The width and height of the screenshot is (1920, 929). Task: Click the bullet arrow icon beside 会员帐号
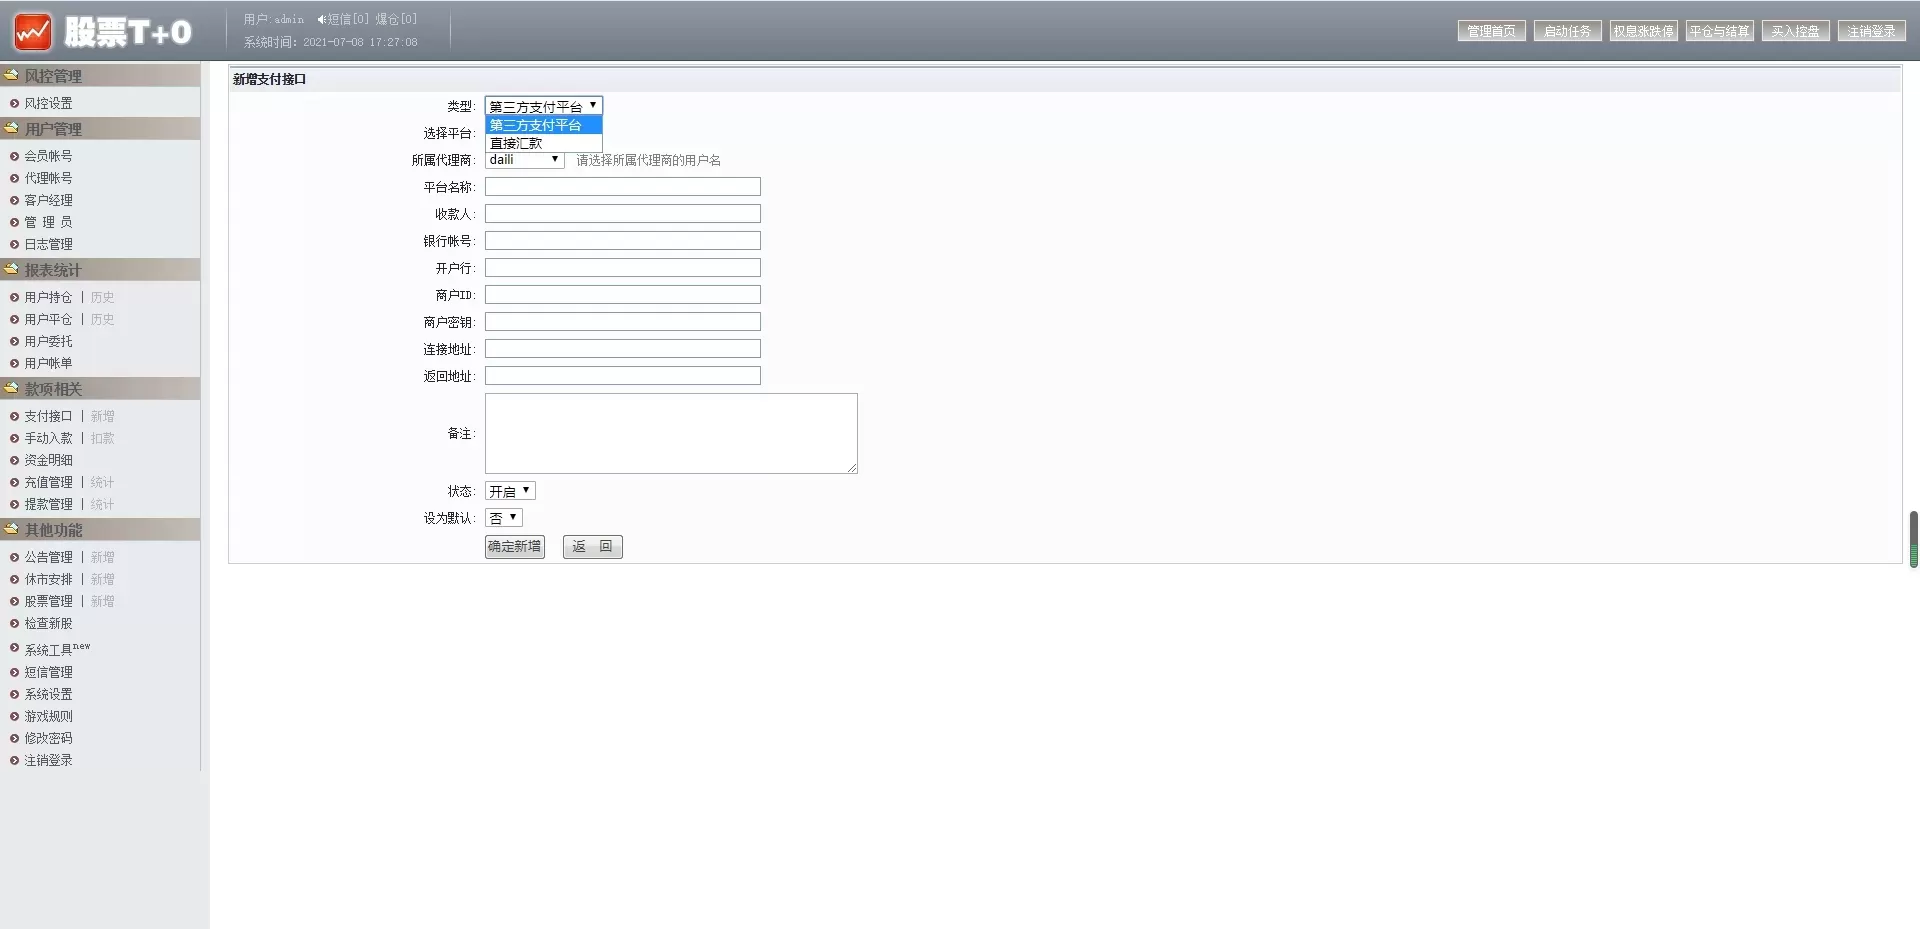pos(14,156)
